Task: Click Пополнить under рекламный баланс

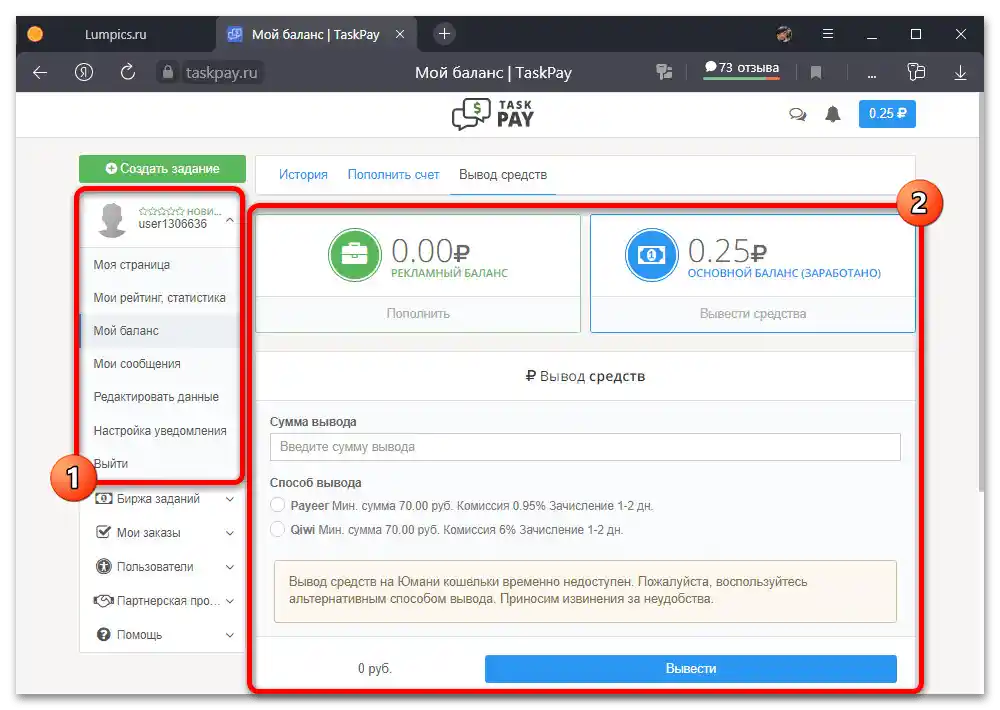Action: tap(418, 314)
